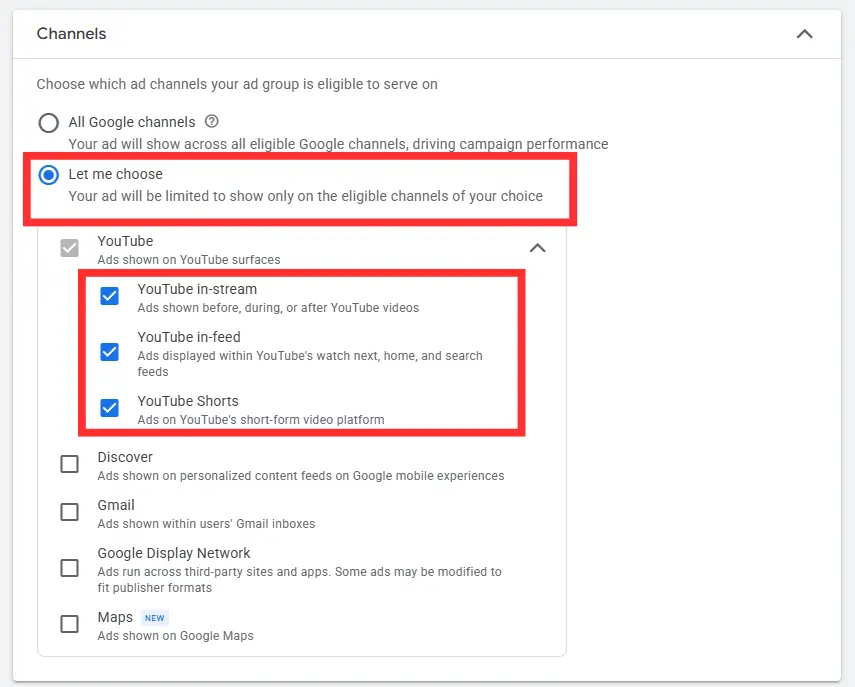Viewport: 855px width, 687px height.
Task: Click 'Ads shown on Google Maps' description
Action: point(176,636)
